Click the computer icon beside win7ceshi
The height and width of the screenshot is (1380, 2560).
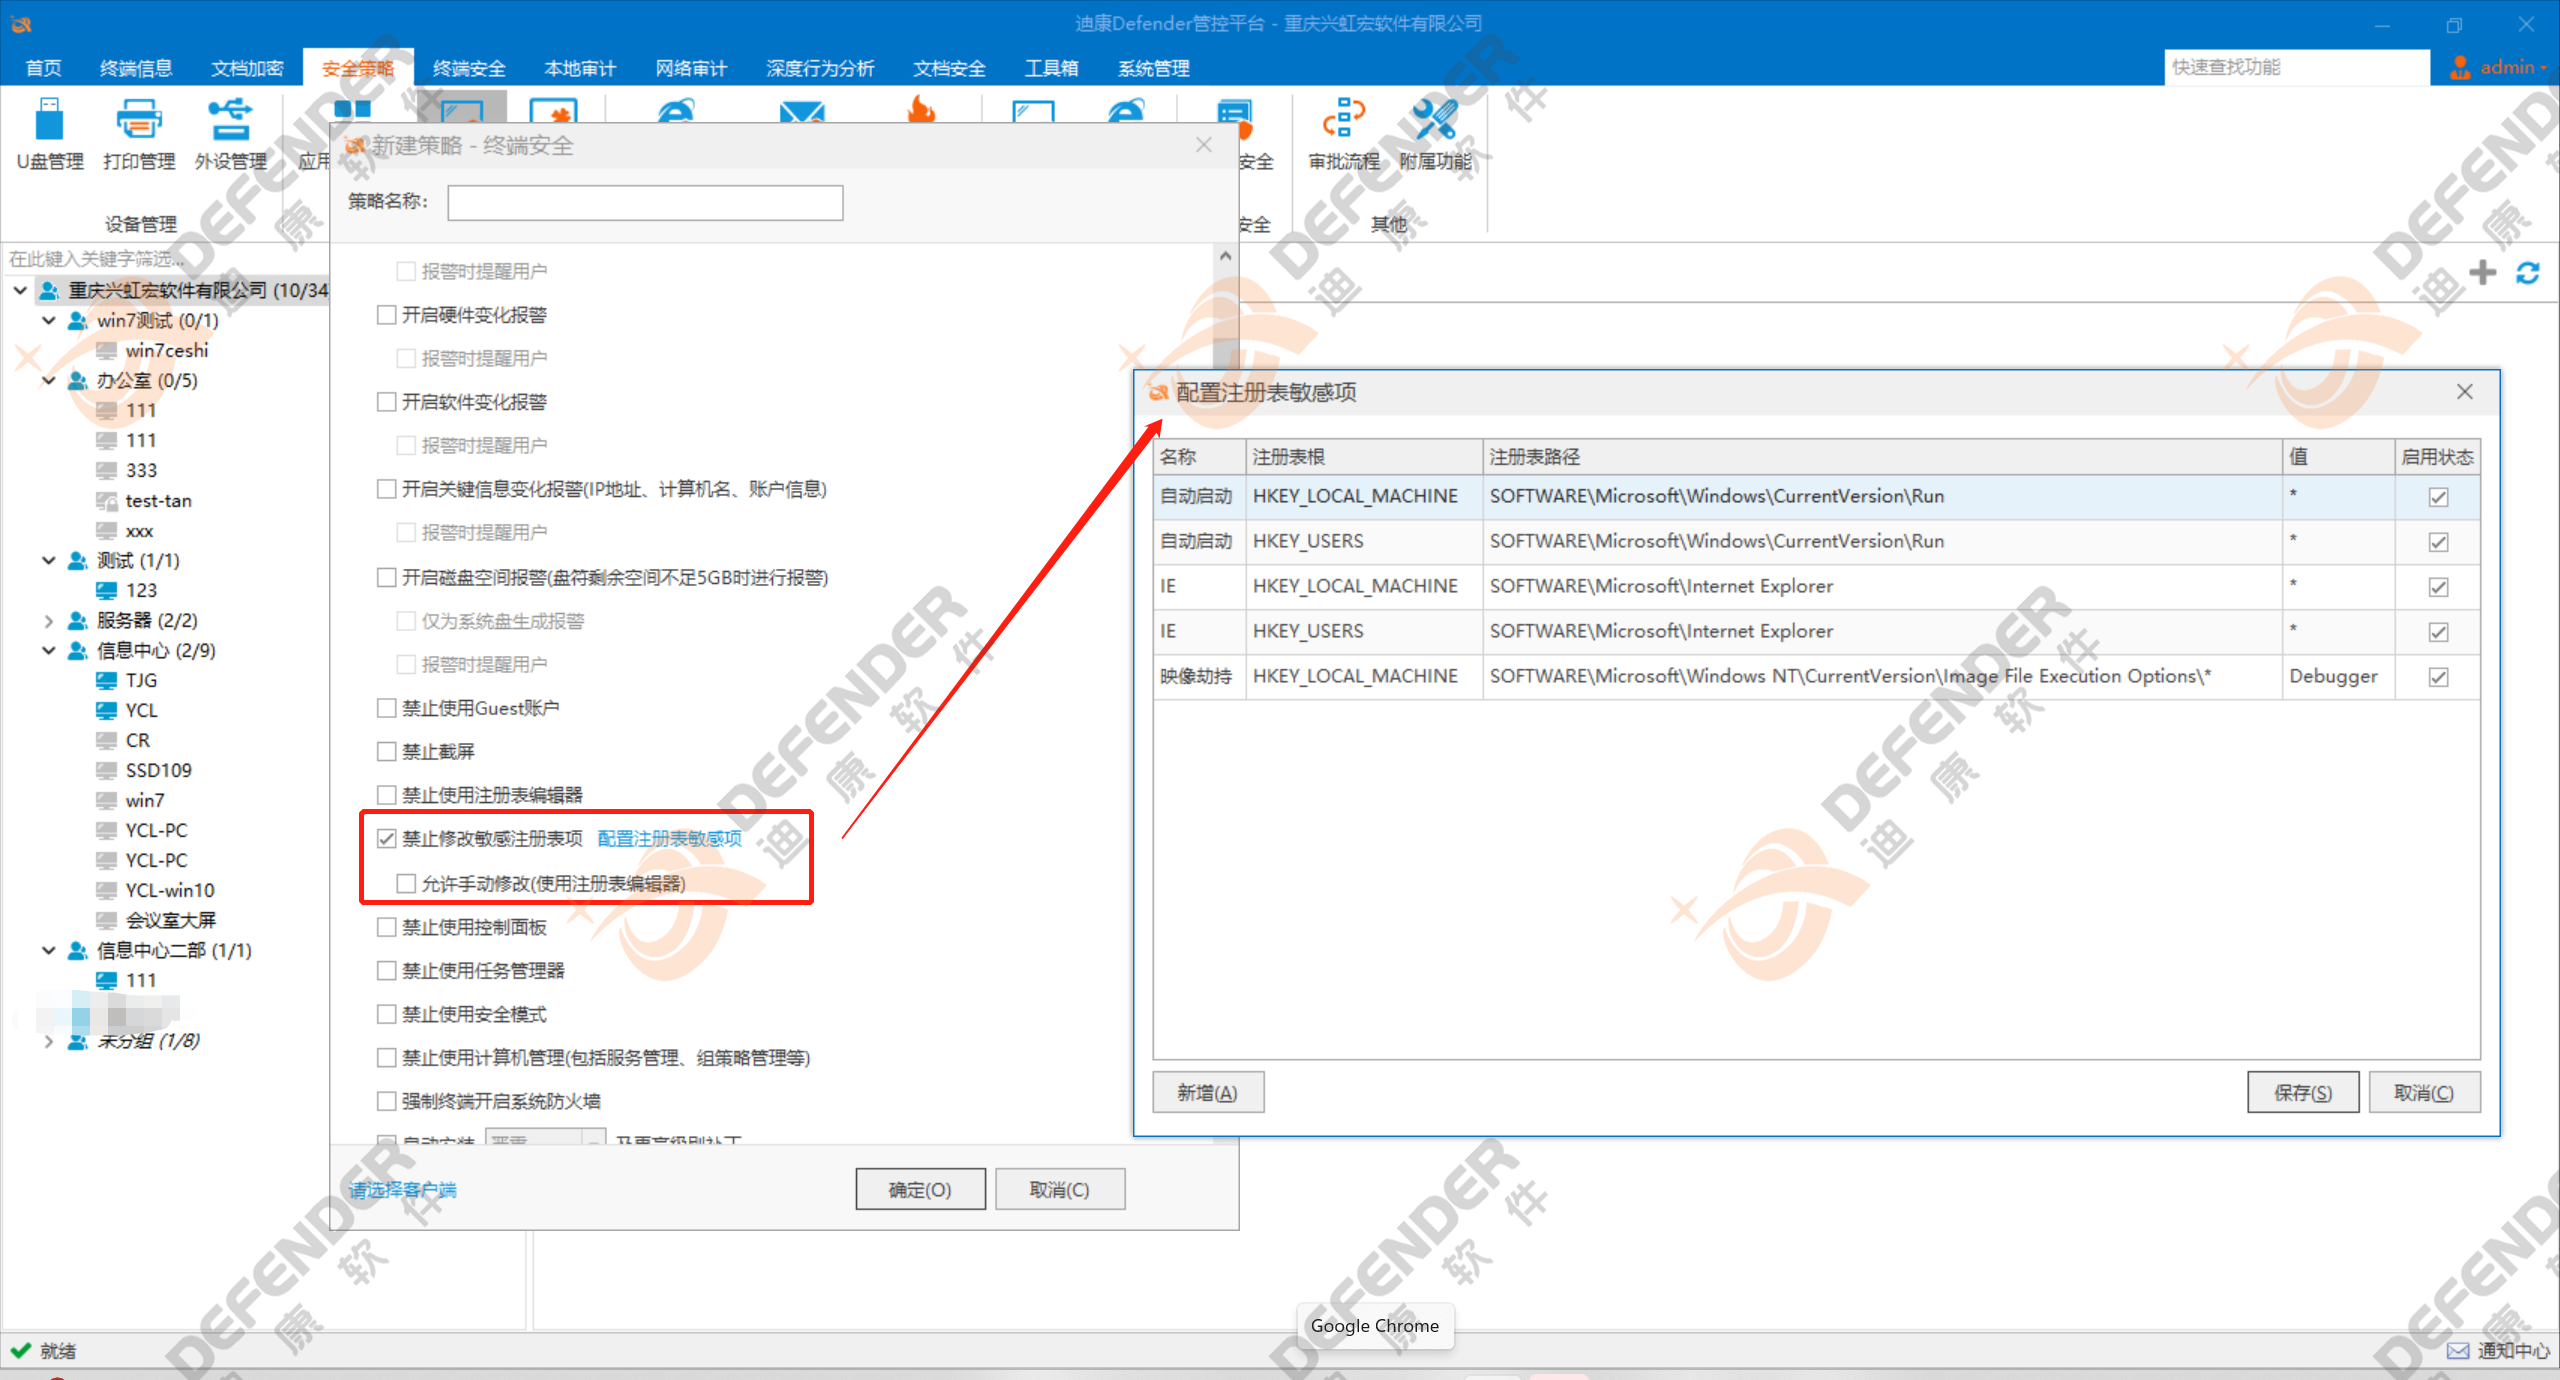coord(106,351)
